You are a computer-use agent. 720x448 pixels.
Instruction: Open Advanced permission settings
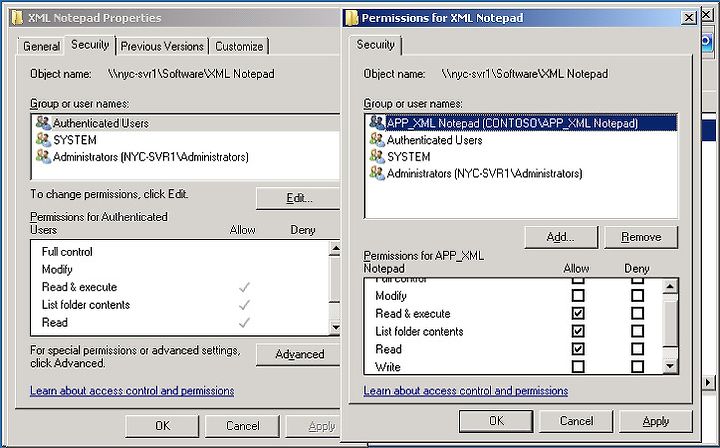coord(299,354)
